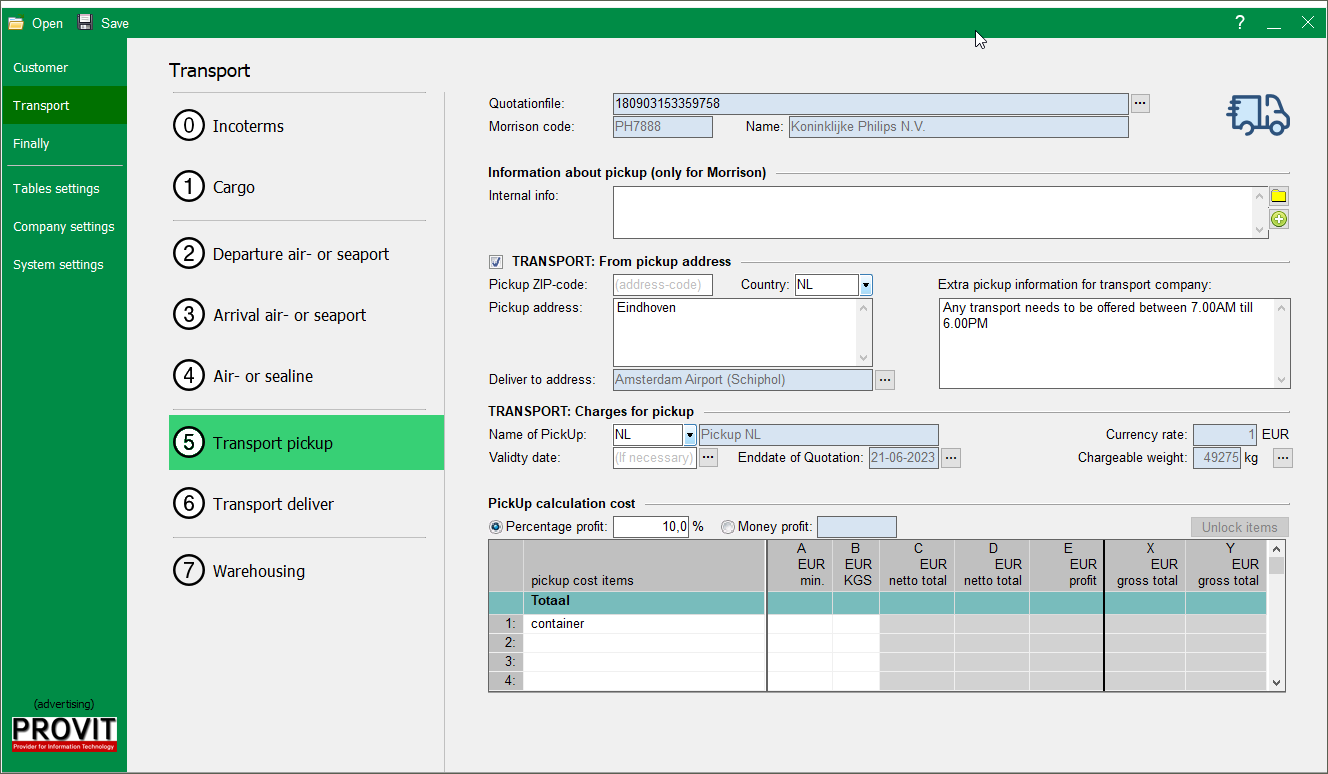Open Enddate of Quotation date picker
Screen dimensions: 1328x774
[951, 458]
